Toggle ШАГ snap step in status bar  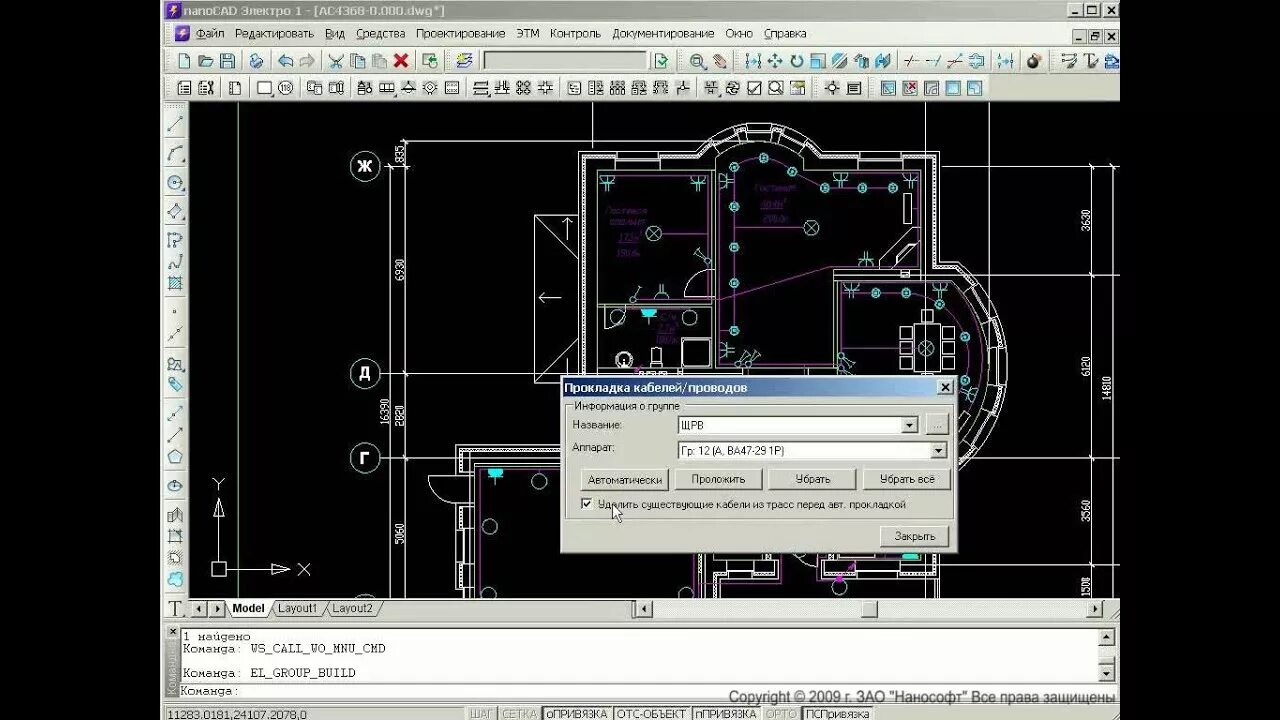tap(482, 713)
